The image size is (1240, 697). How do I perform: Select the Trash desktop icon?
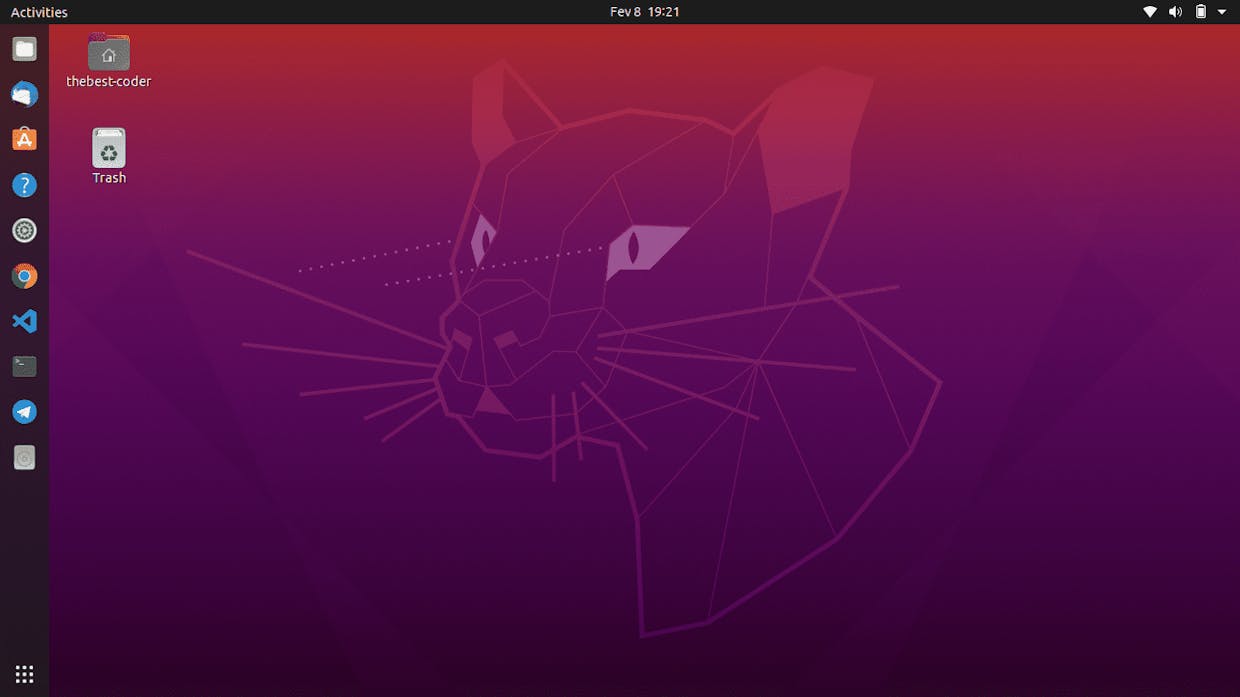click(109, 148)
